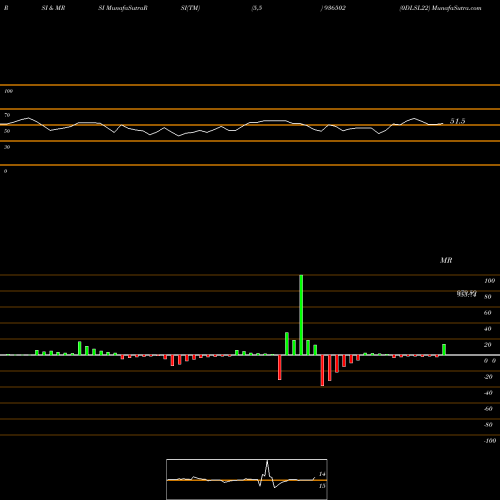Click the -60 label on MR axis
500x500 pixels.
click(x=488, y=409)
